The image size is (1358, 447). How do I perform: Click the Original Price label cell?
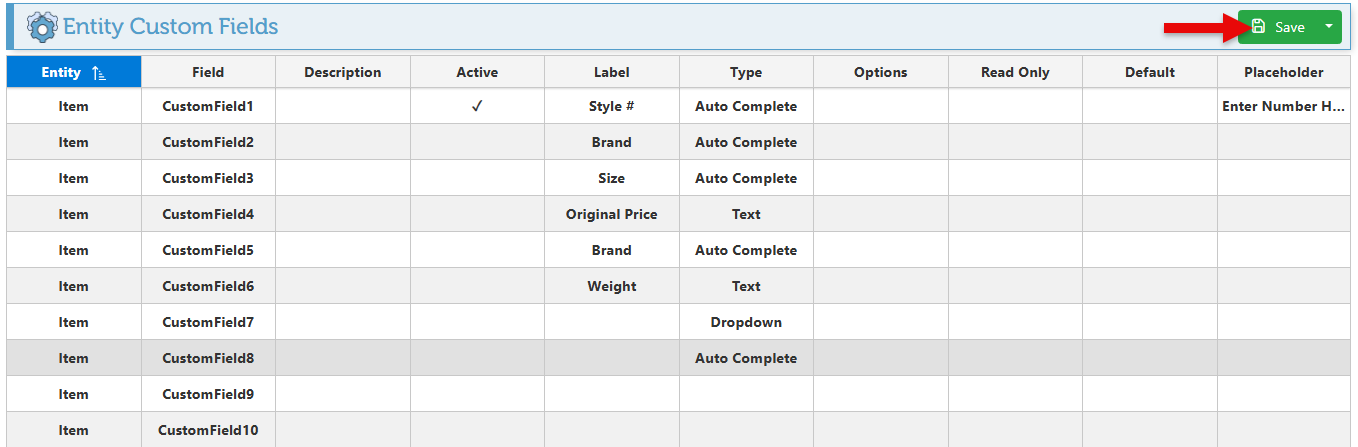tap(611, 214)
